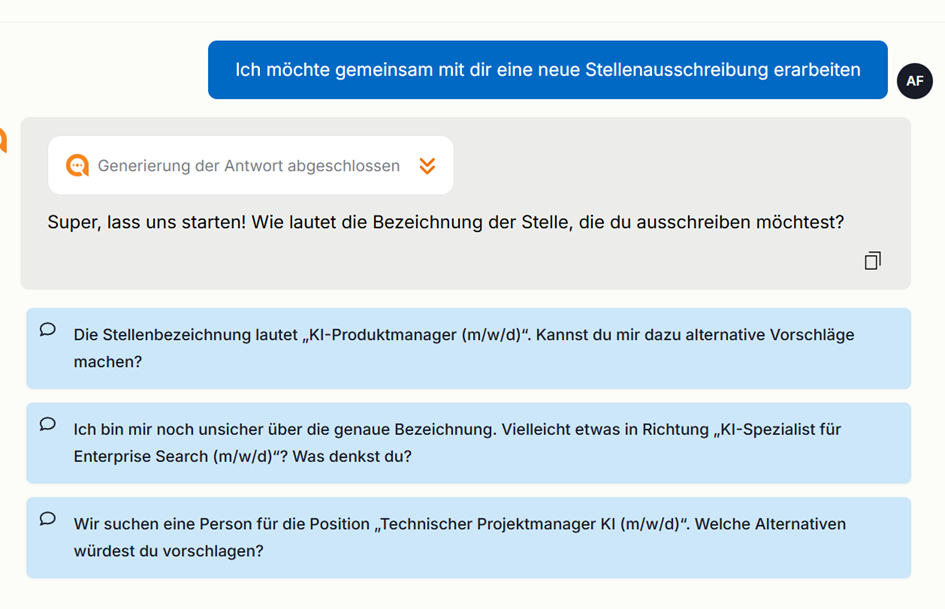
Task: Click the blue user message bubble
Action: pos(548,70)
